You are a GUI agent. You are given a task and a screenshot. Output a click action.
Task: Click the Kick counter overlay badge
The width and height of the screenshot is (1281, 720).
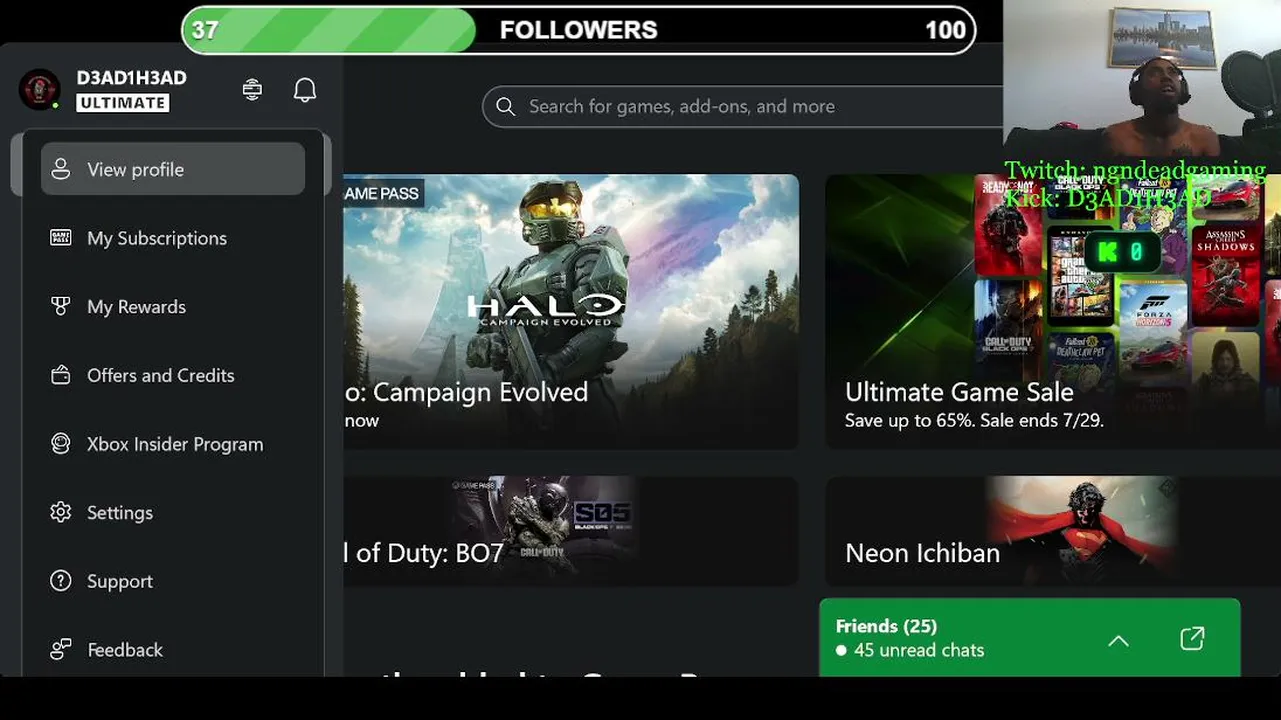[1122, 252]
